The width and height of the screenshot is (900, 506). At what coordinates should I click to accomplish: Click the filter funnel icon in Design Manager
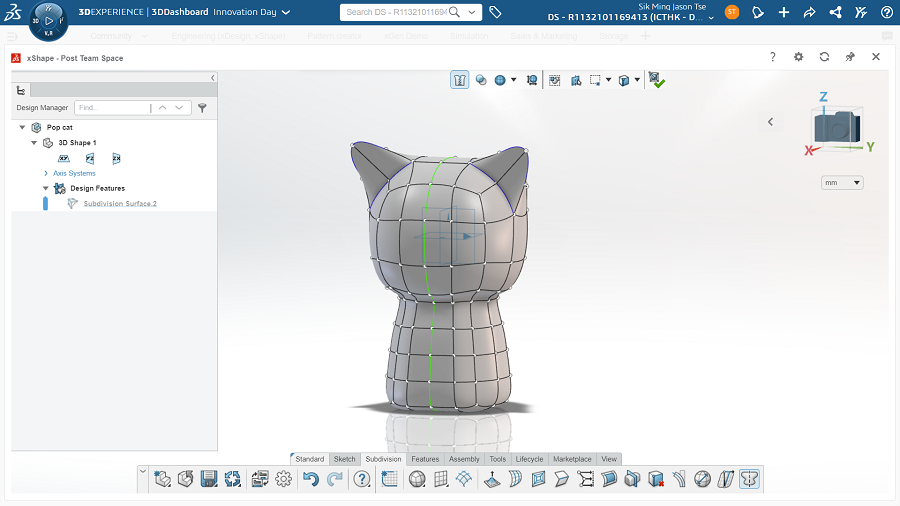(x=202, y=108)
